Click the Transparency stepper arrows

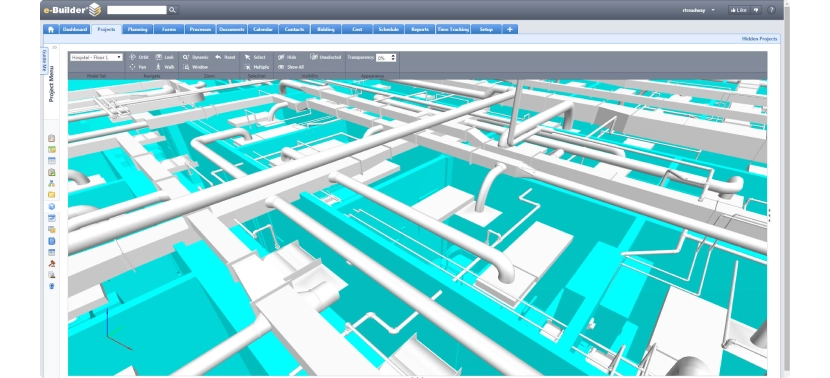tap(393, 58)
